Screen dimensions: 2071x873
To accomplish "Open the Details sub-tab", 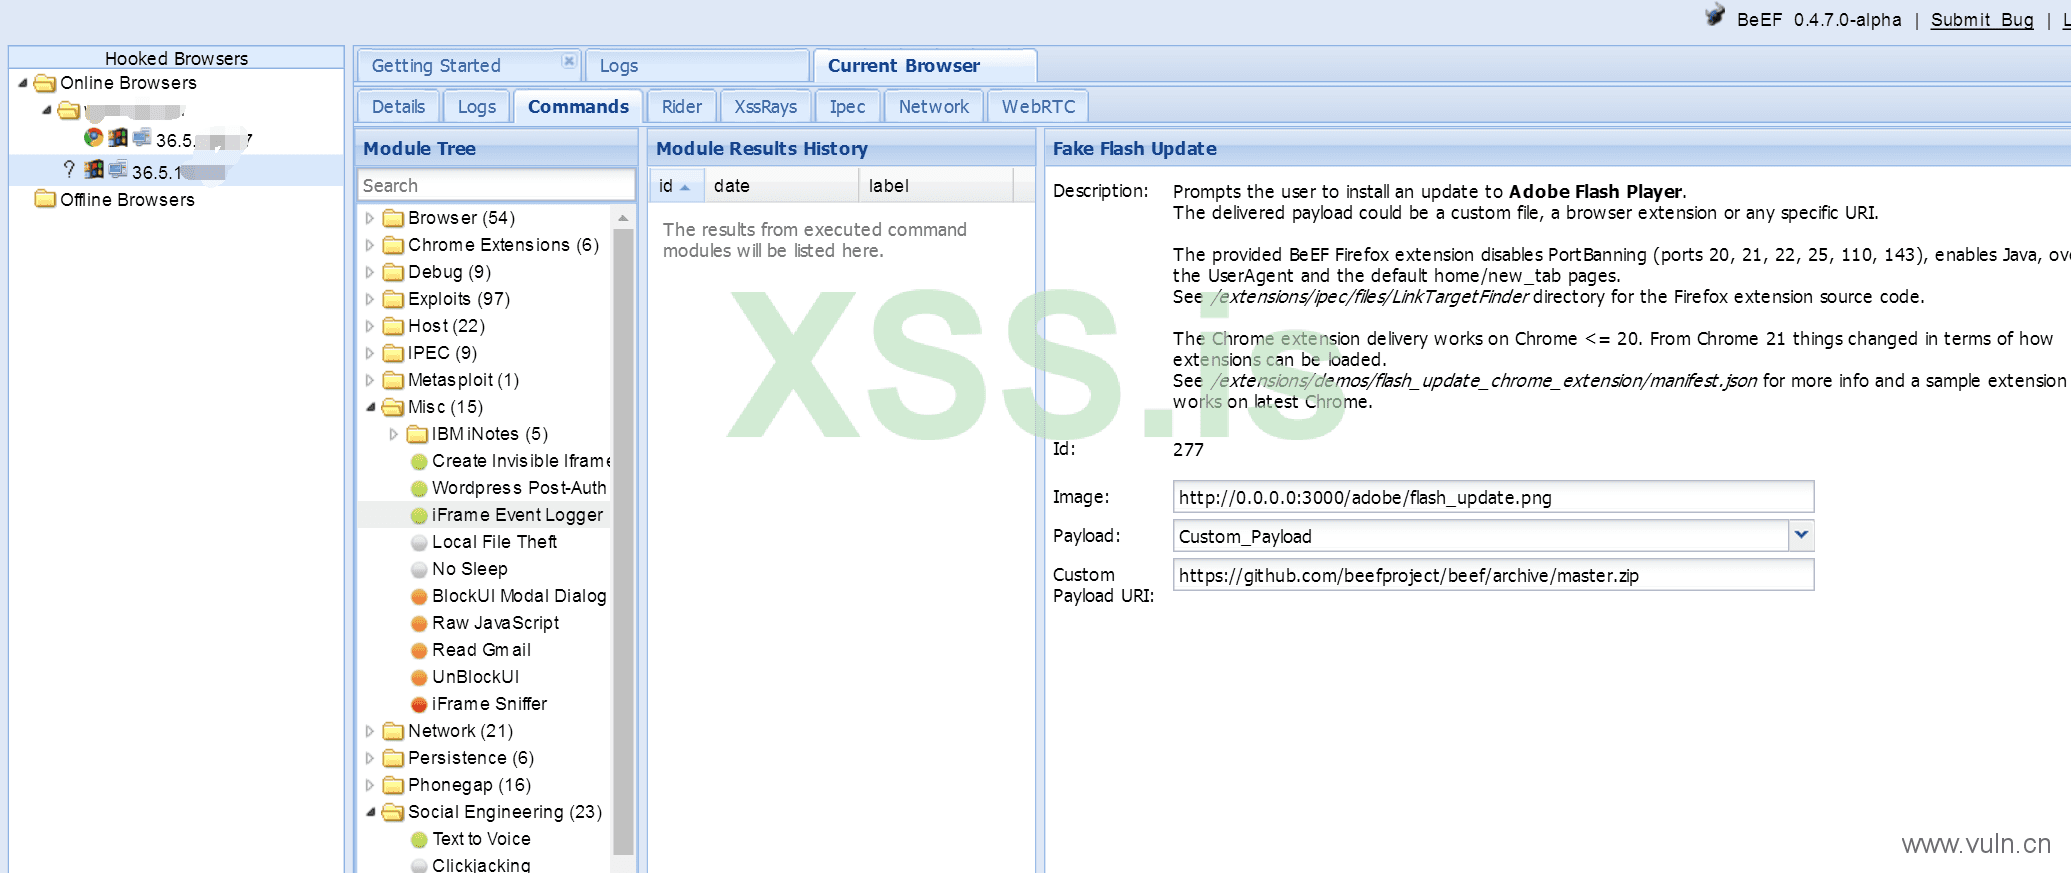I will click(x=398, y=107).
